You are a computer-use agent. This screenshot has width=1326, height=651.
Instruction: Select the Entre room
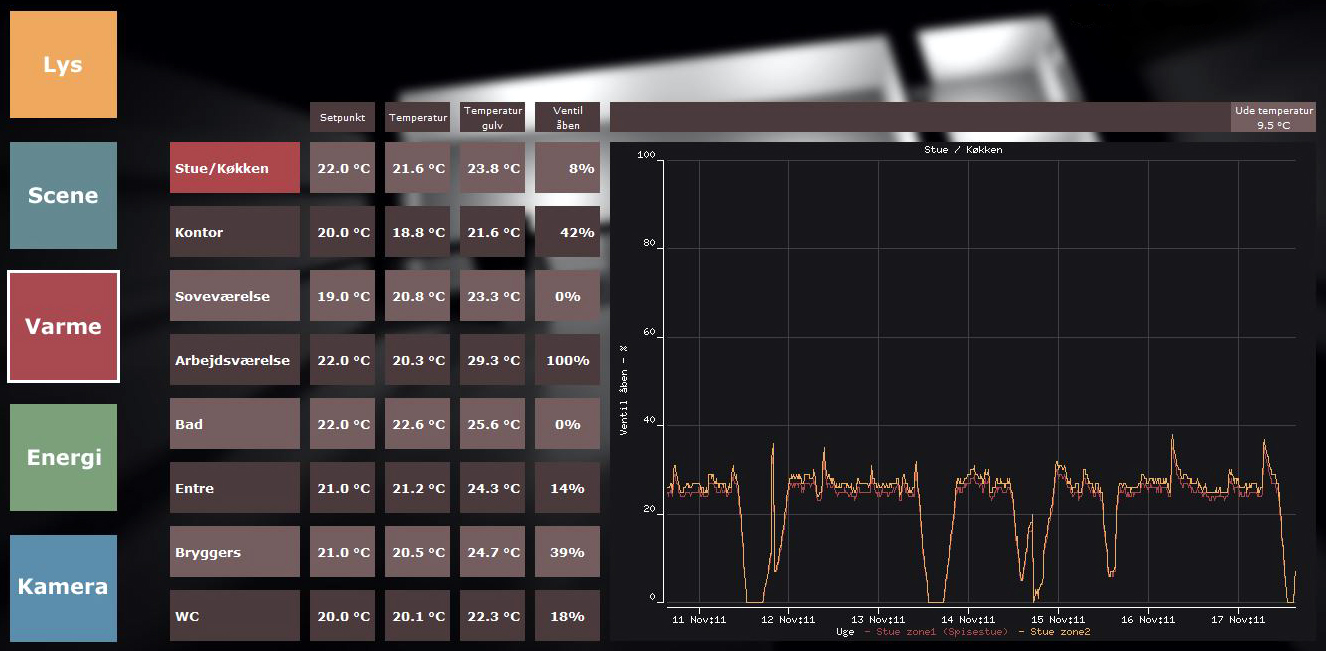pos(235,488)
